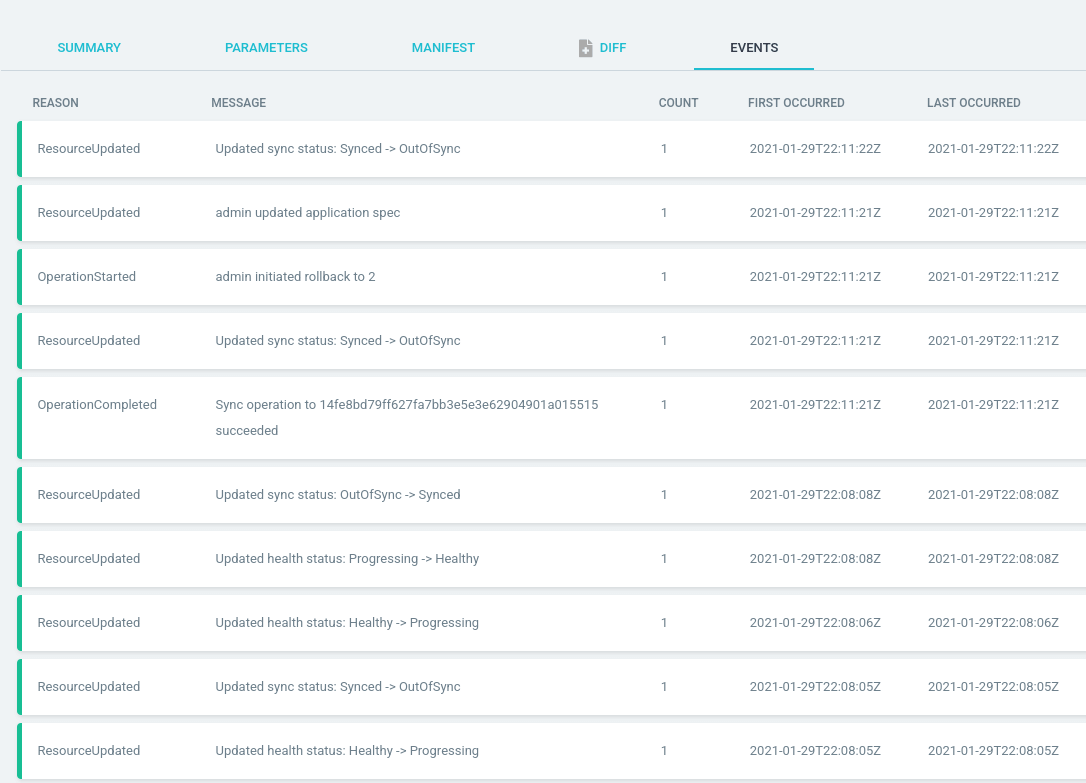
Task: Select 'Updated health status: Progressing -> Healthy' message
Action: (347, 559)
